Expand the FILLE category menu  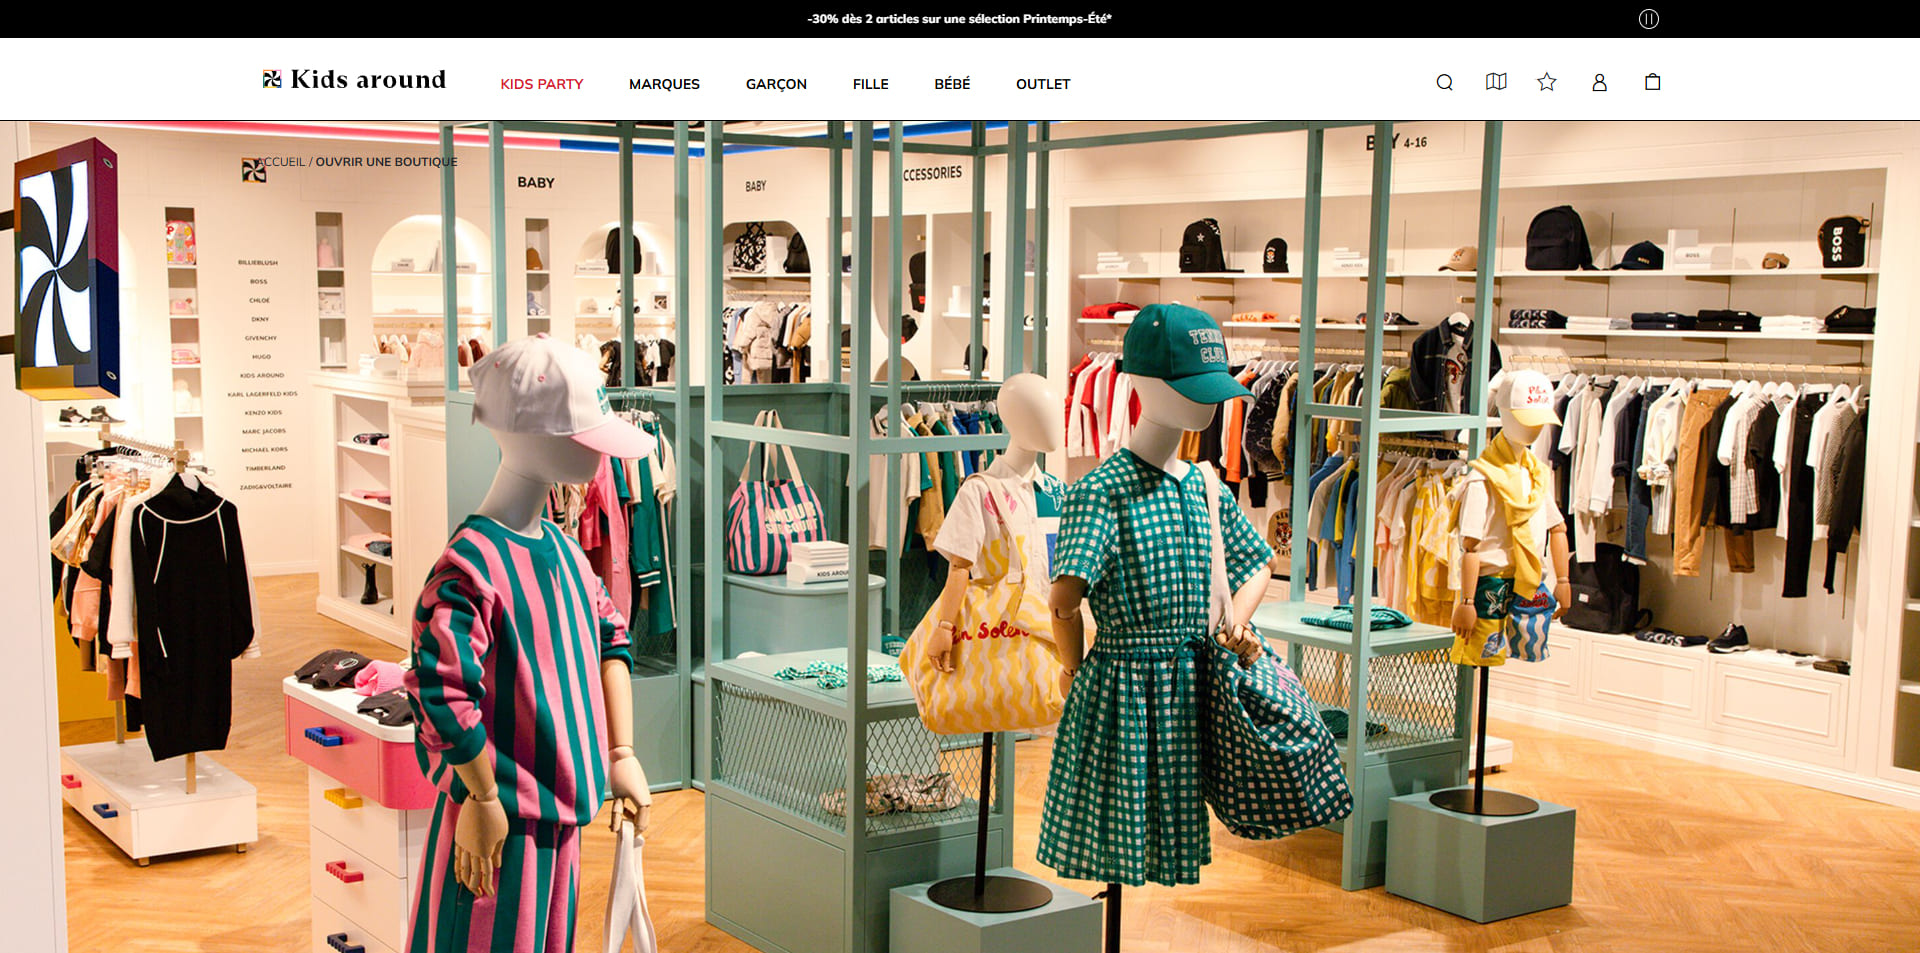870,84
